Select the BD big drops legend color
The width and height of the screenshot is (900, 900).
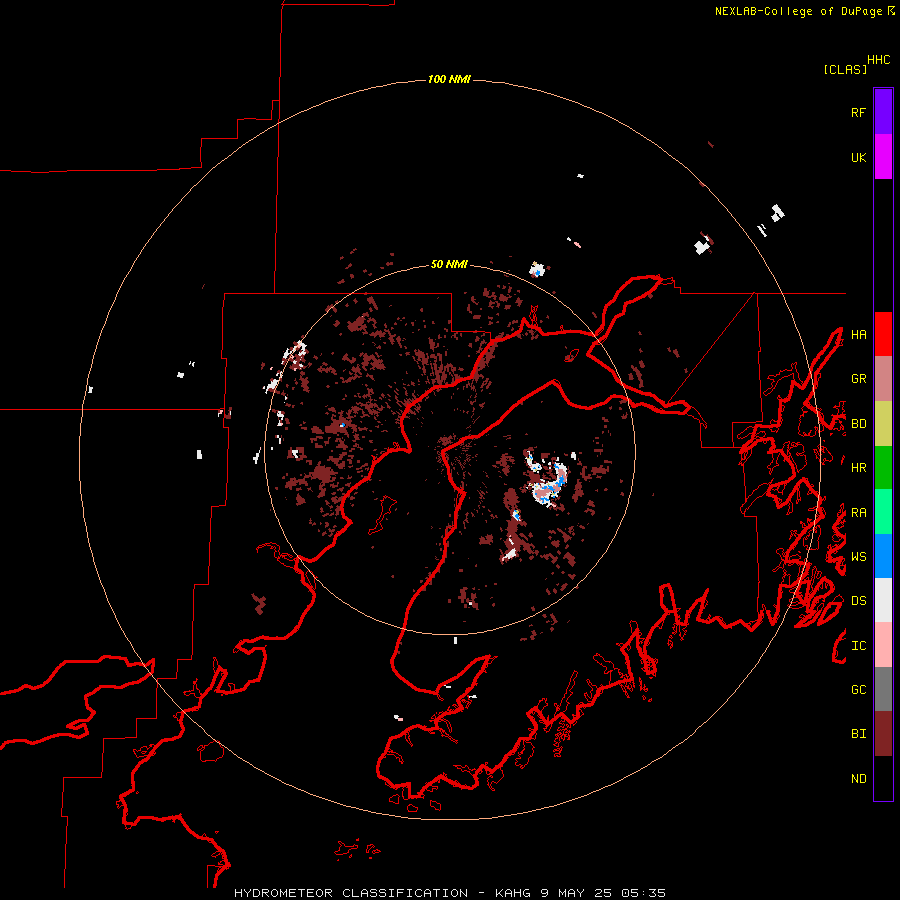click(883, 423)
